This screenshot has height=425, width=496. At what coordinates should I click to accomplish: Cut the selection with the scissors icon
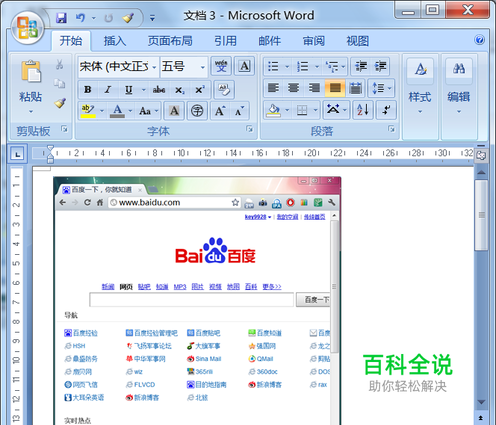pyautogui.click(x=60, y=64)
